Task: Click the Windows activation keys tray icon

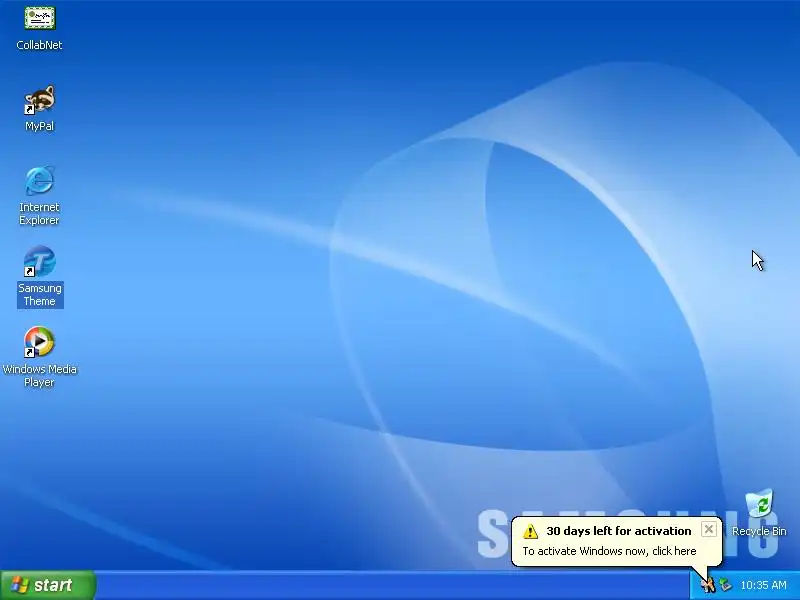Action: pyautogui.click(x=708, y=585)
